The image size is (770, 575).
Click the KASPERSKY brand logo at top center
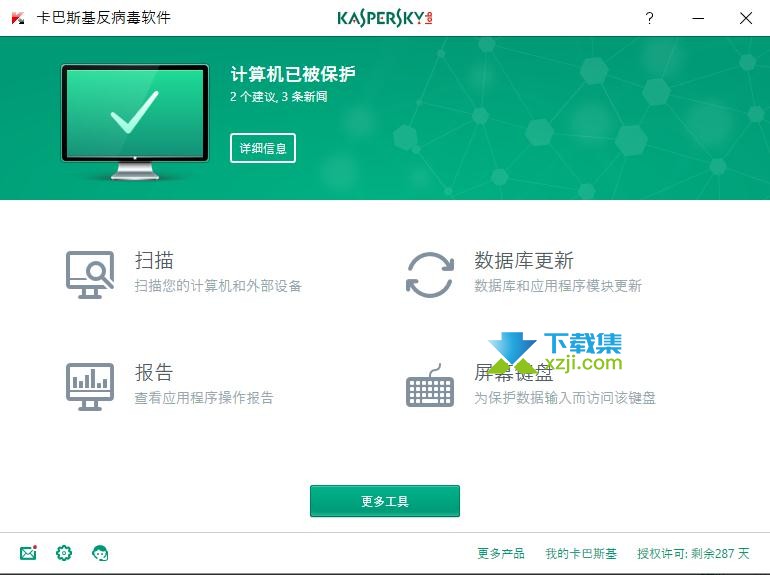[x=385, y=18]
